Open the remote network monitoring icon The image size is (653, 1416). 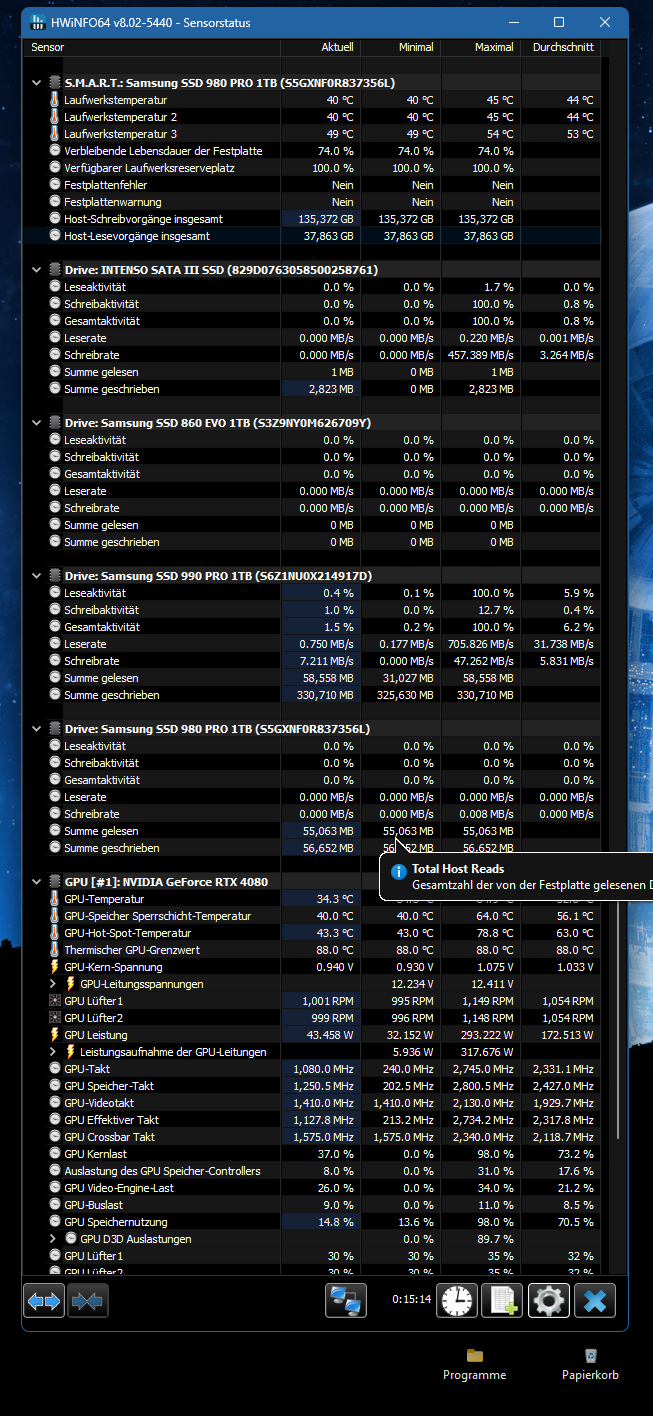point(346,1300)
